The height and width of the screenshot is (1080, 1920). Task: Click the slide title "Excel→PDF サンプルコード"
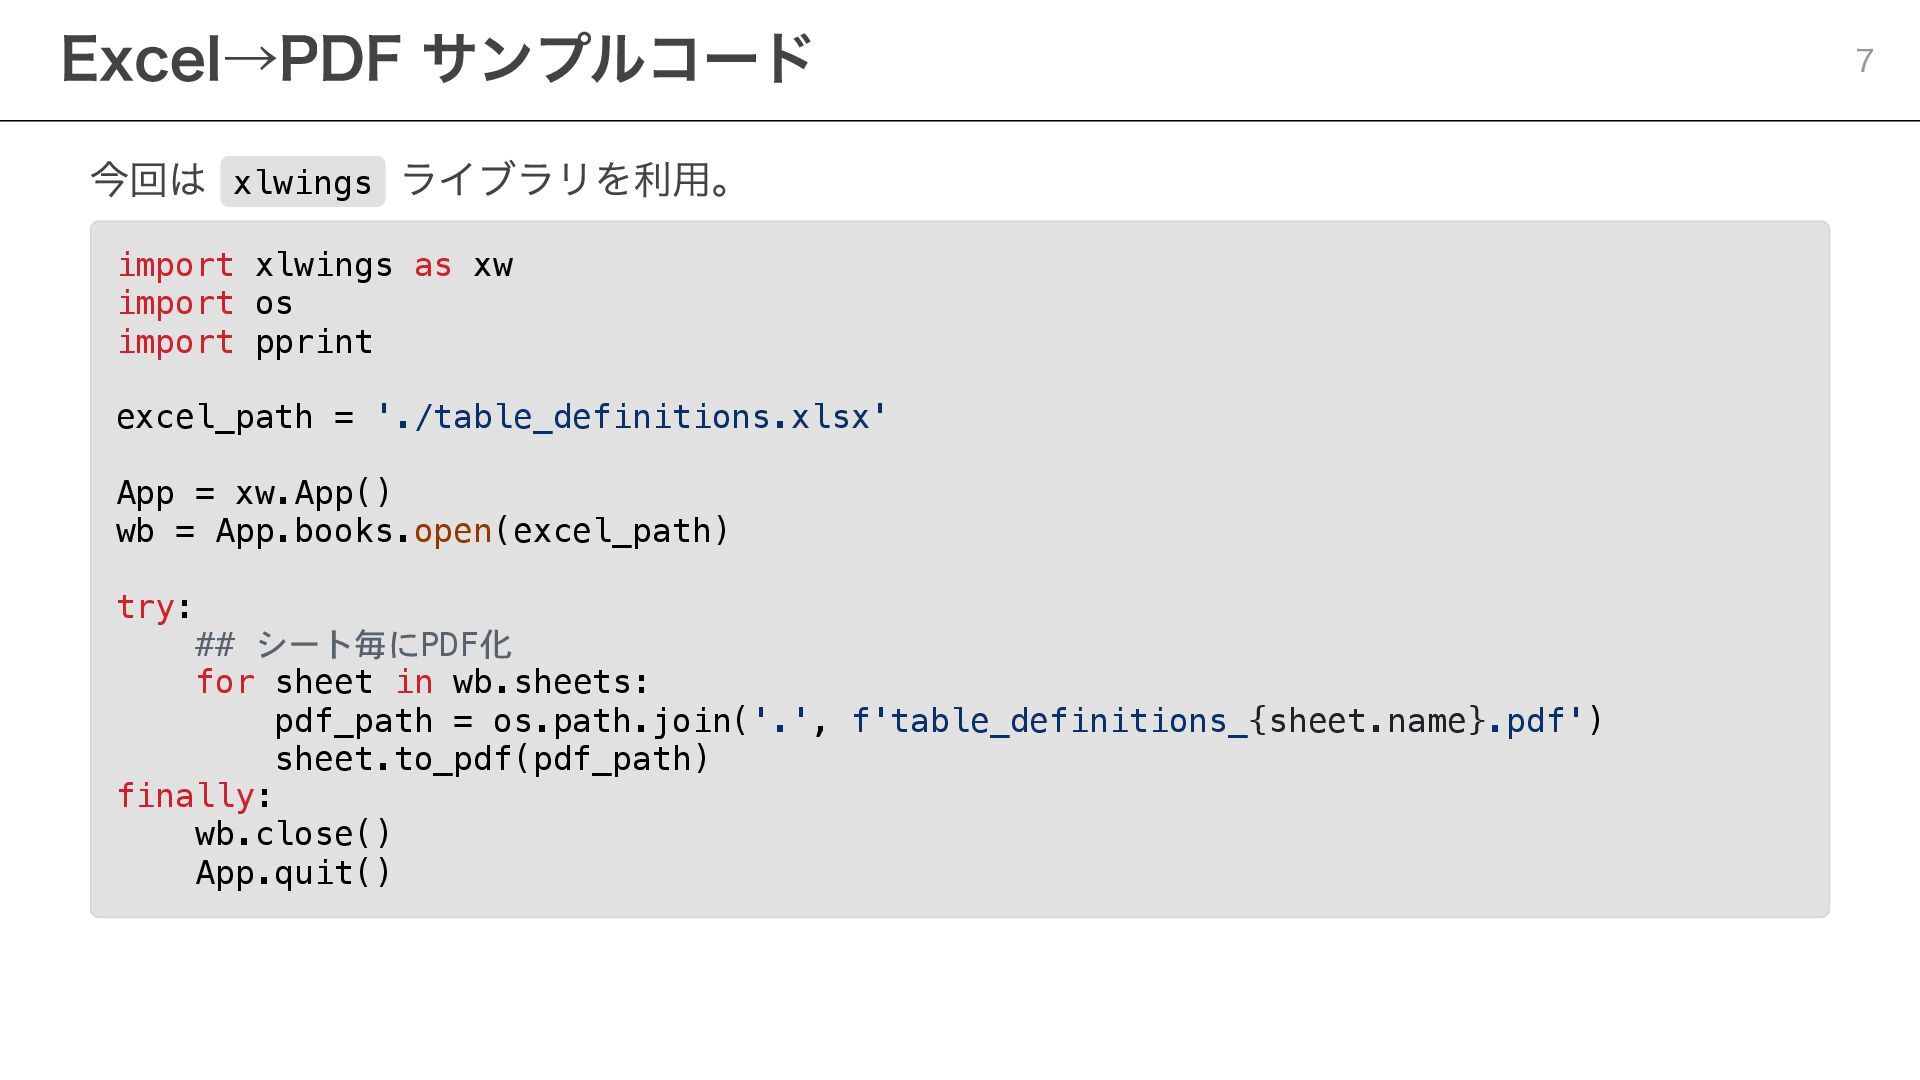point(436,60)
